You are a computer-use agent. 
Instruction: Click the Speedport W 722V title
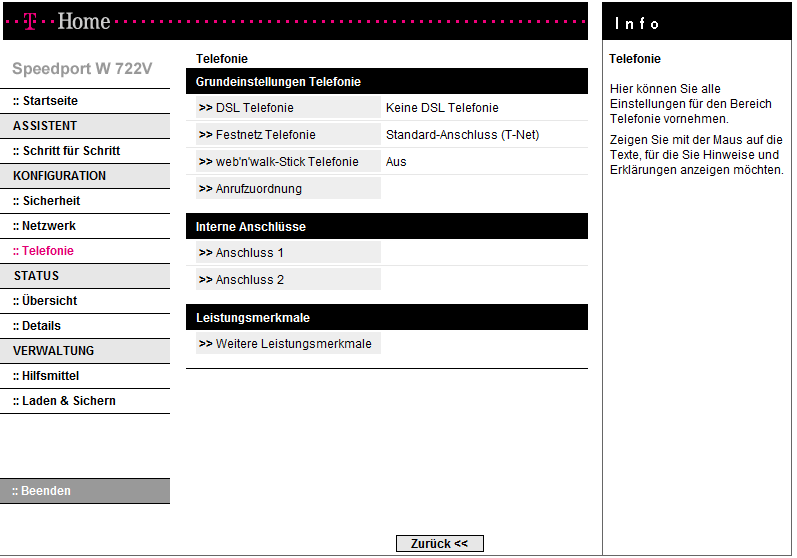coord(82,69)
